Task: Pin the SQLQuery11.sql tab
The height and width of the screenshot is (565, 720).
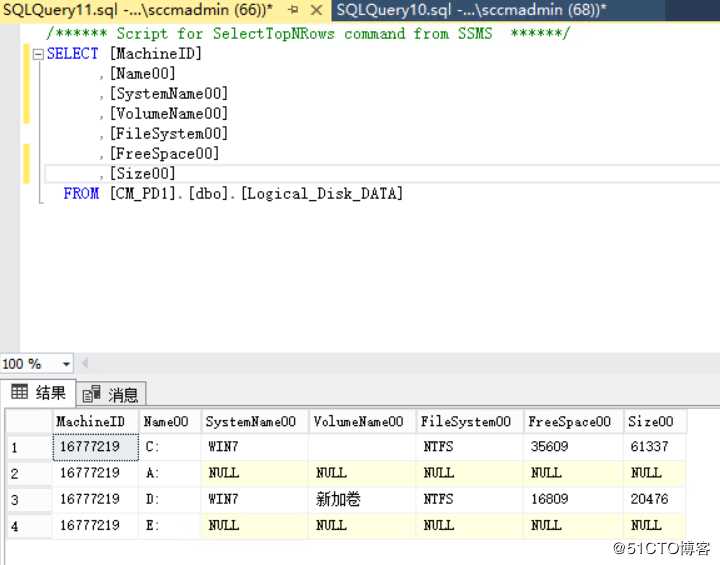Action: (x=294, y=10)
